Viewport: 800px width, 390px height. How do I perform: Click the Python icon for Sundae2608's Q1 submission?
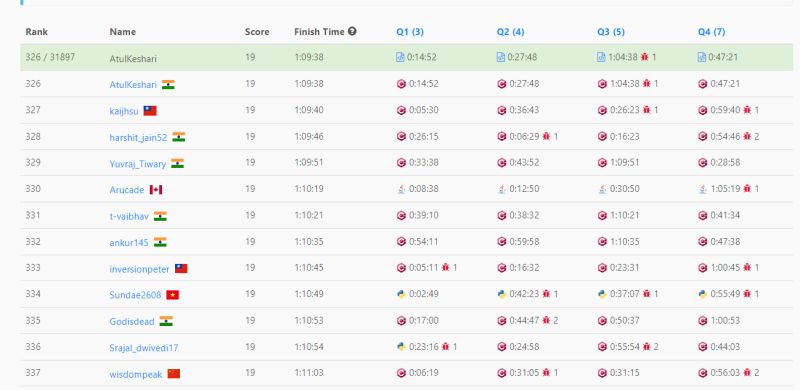tap(401, 294)
